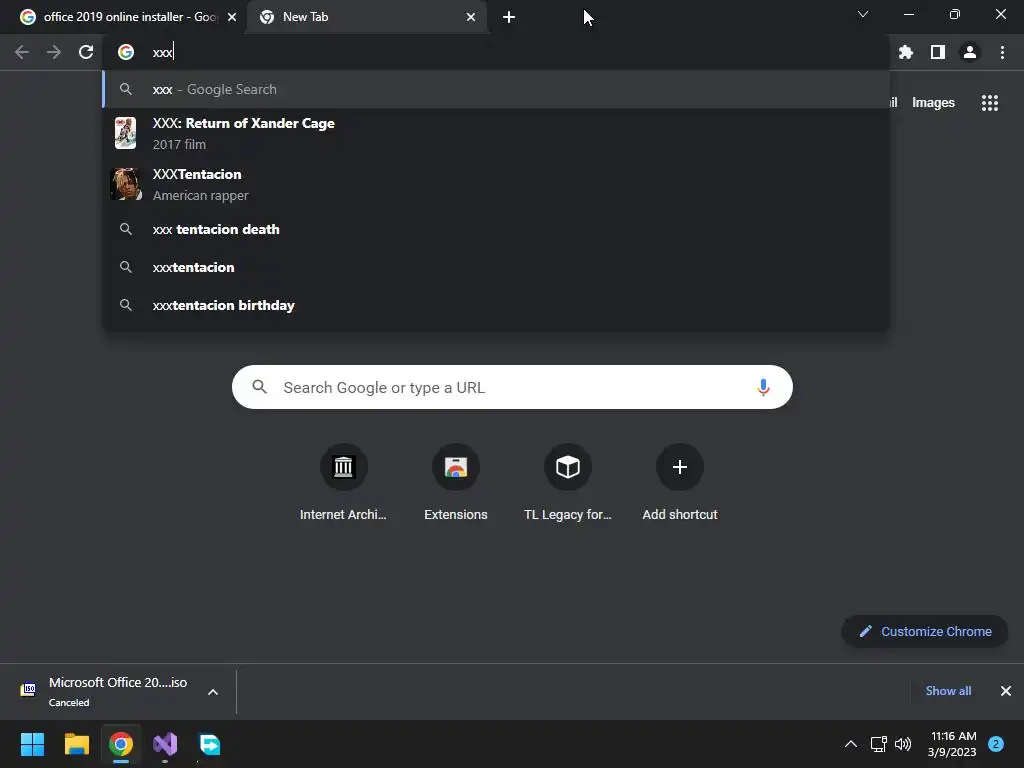Open the clock and date panel
This screenshot has height=768, width=1024.
pyautogui.click(x=952, y=744)
